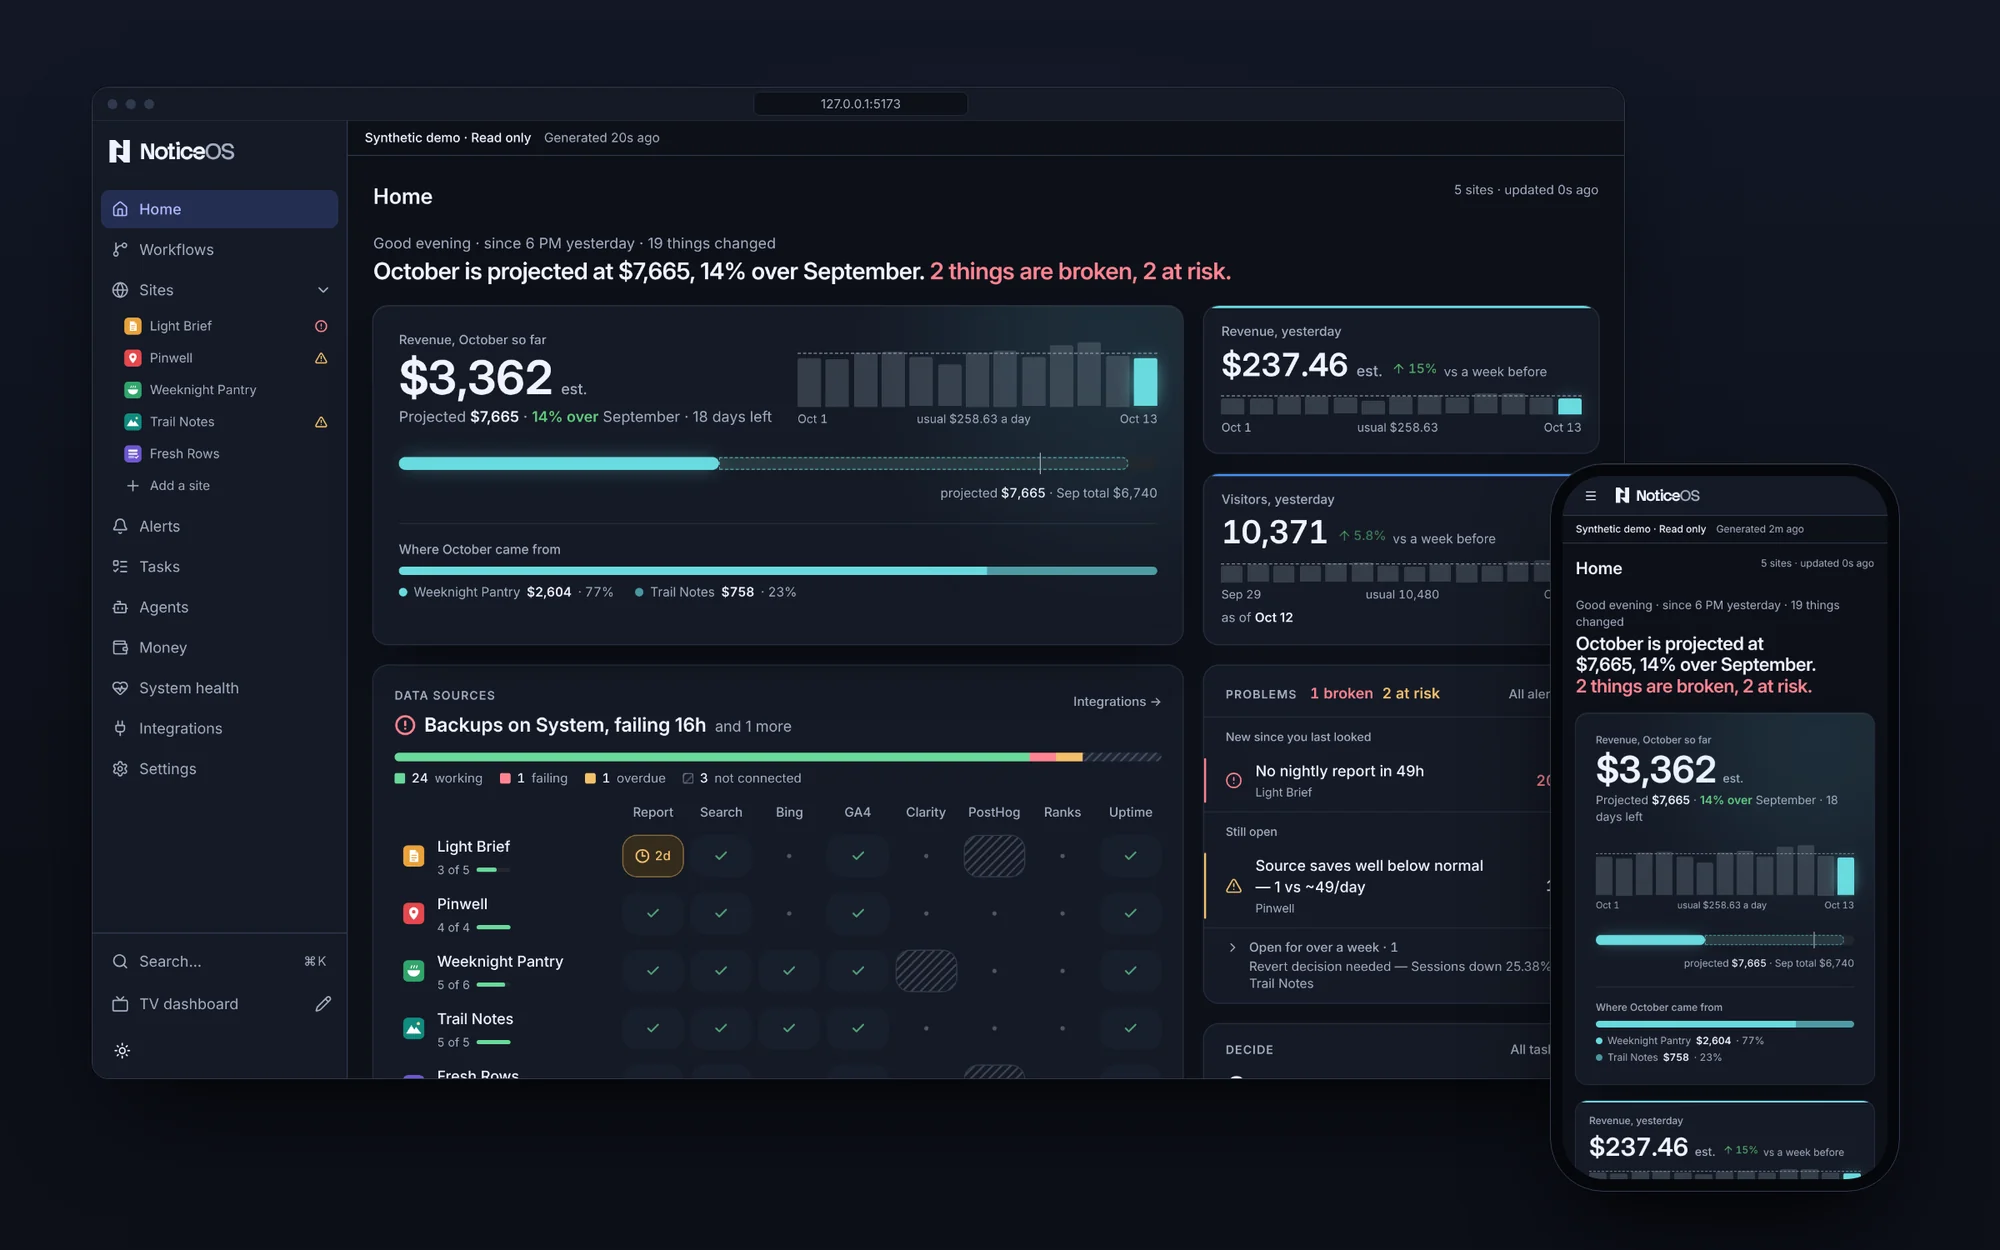Click Weeknight Pantry Clarity not-connected cell

tap(926, 971)
